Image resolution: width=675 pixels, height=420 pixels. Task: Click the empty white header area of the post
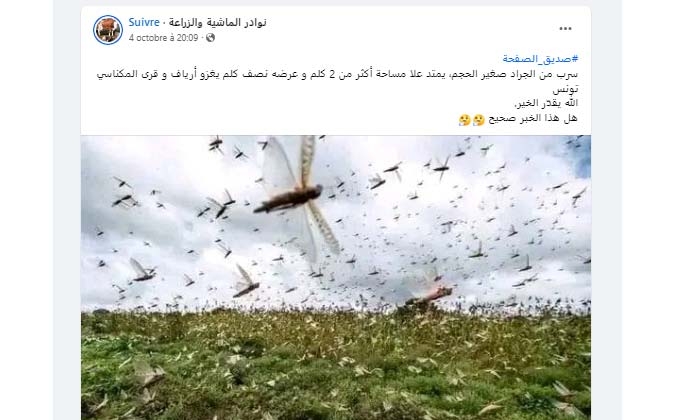(x=387, y=28)
